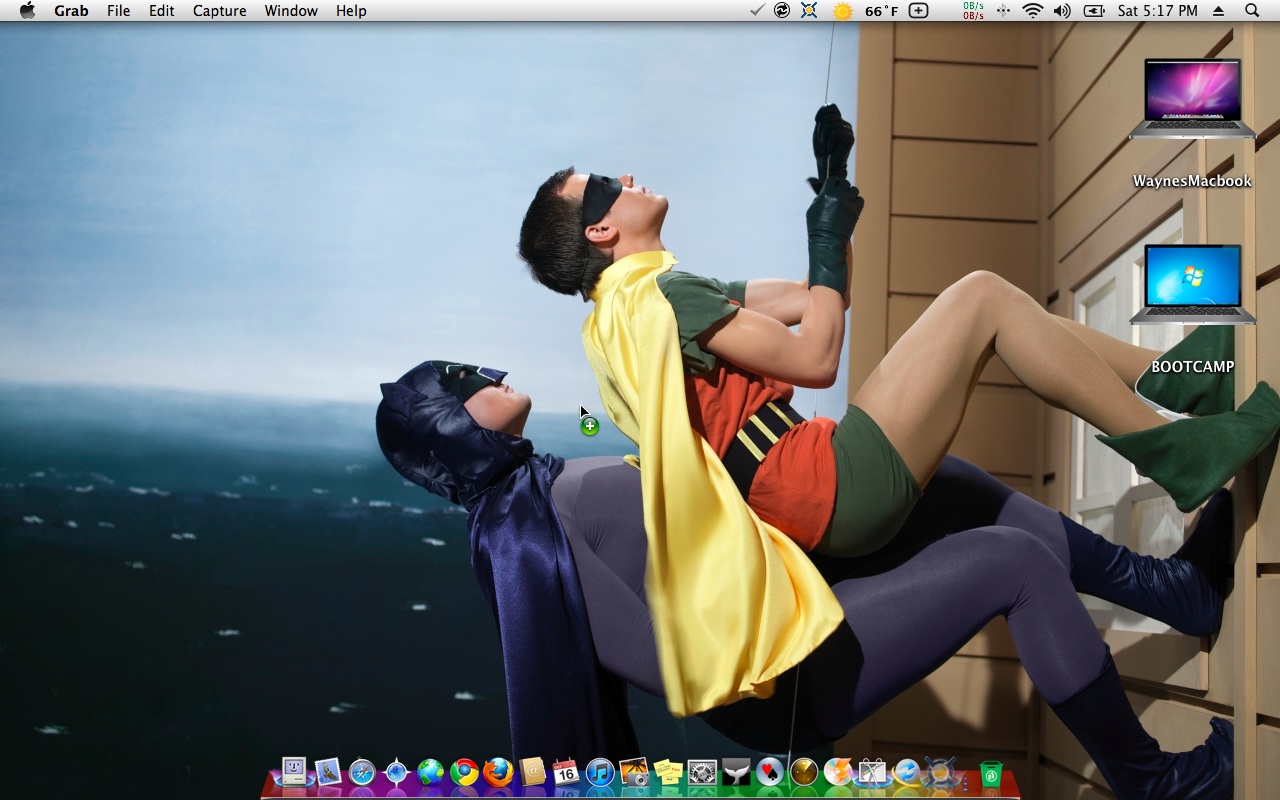Screen dimensions: 1280x800
Task: Open Finder from the Dock
Action: [x=294, y=771]
